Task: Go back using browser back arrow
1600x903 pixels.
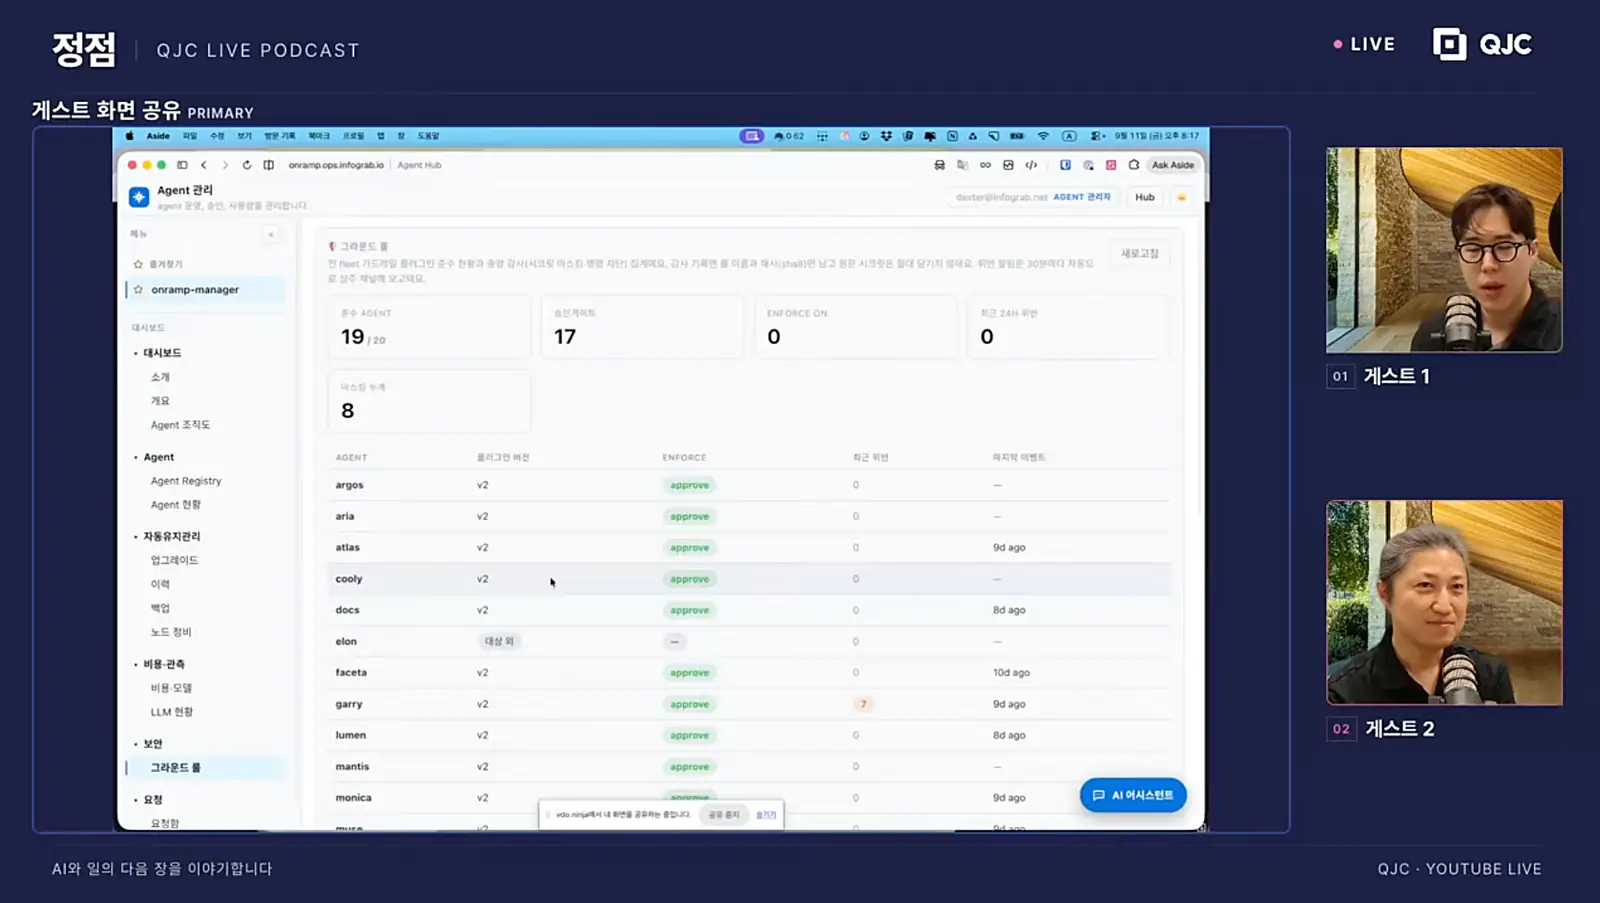Action: coord(204,165)
